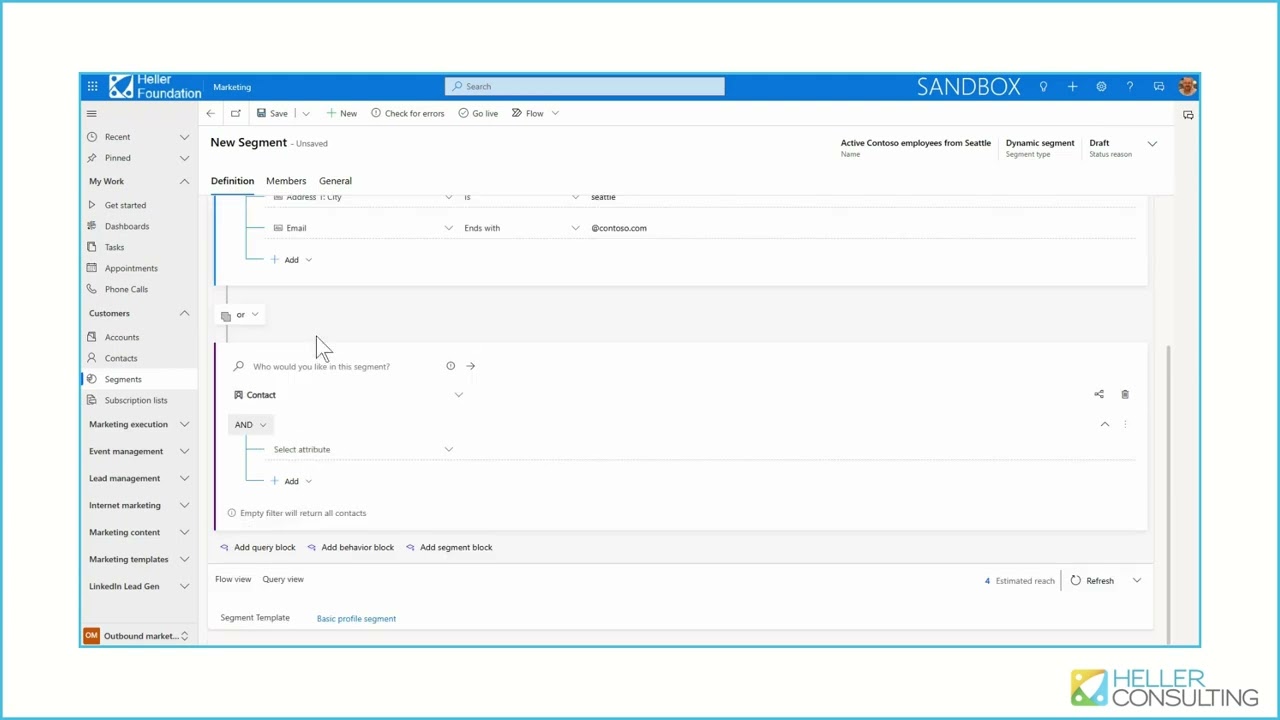Open the more options dots for AND group
This screenshot has width=1280, height=720.
[1125, 425]
